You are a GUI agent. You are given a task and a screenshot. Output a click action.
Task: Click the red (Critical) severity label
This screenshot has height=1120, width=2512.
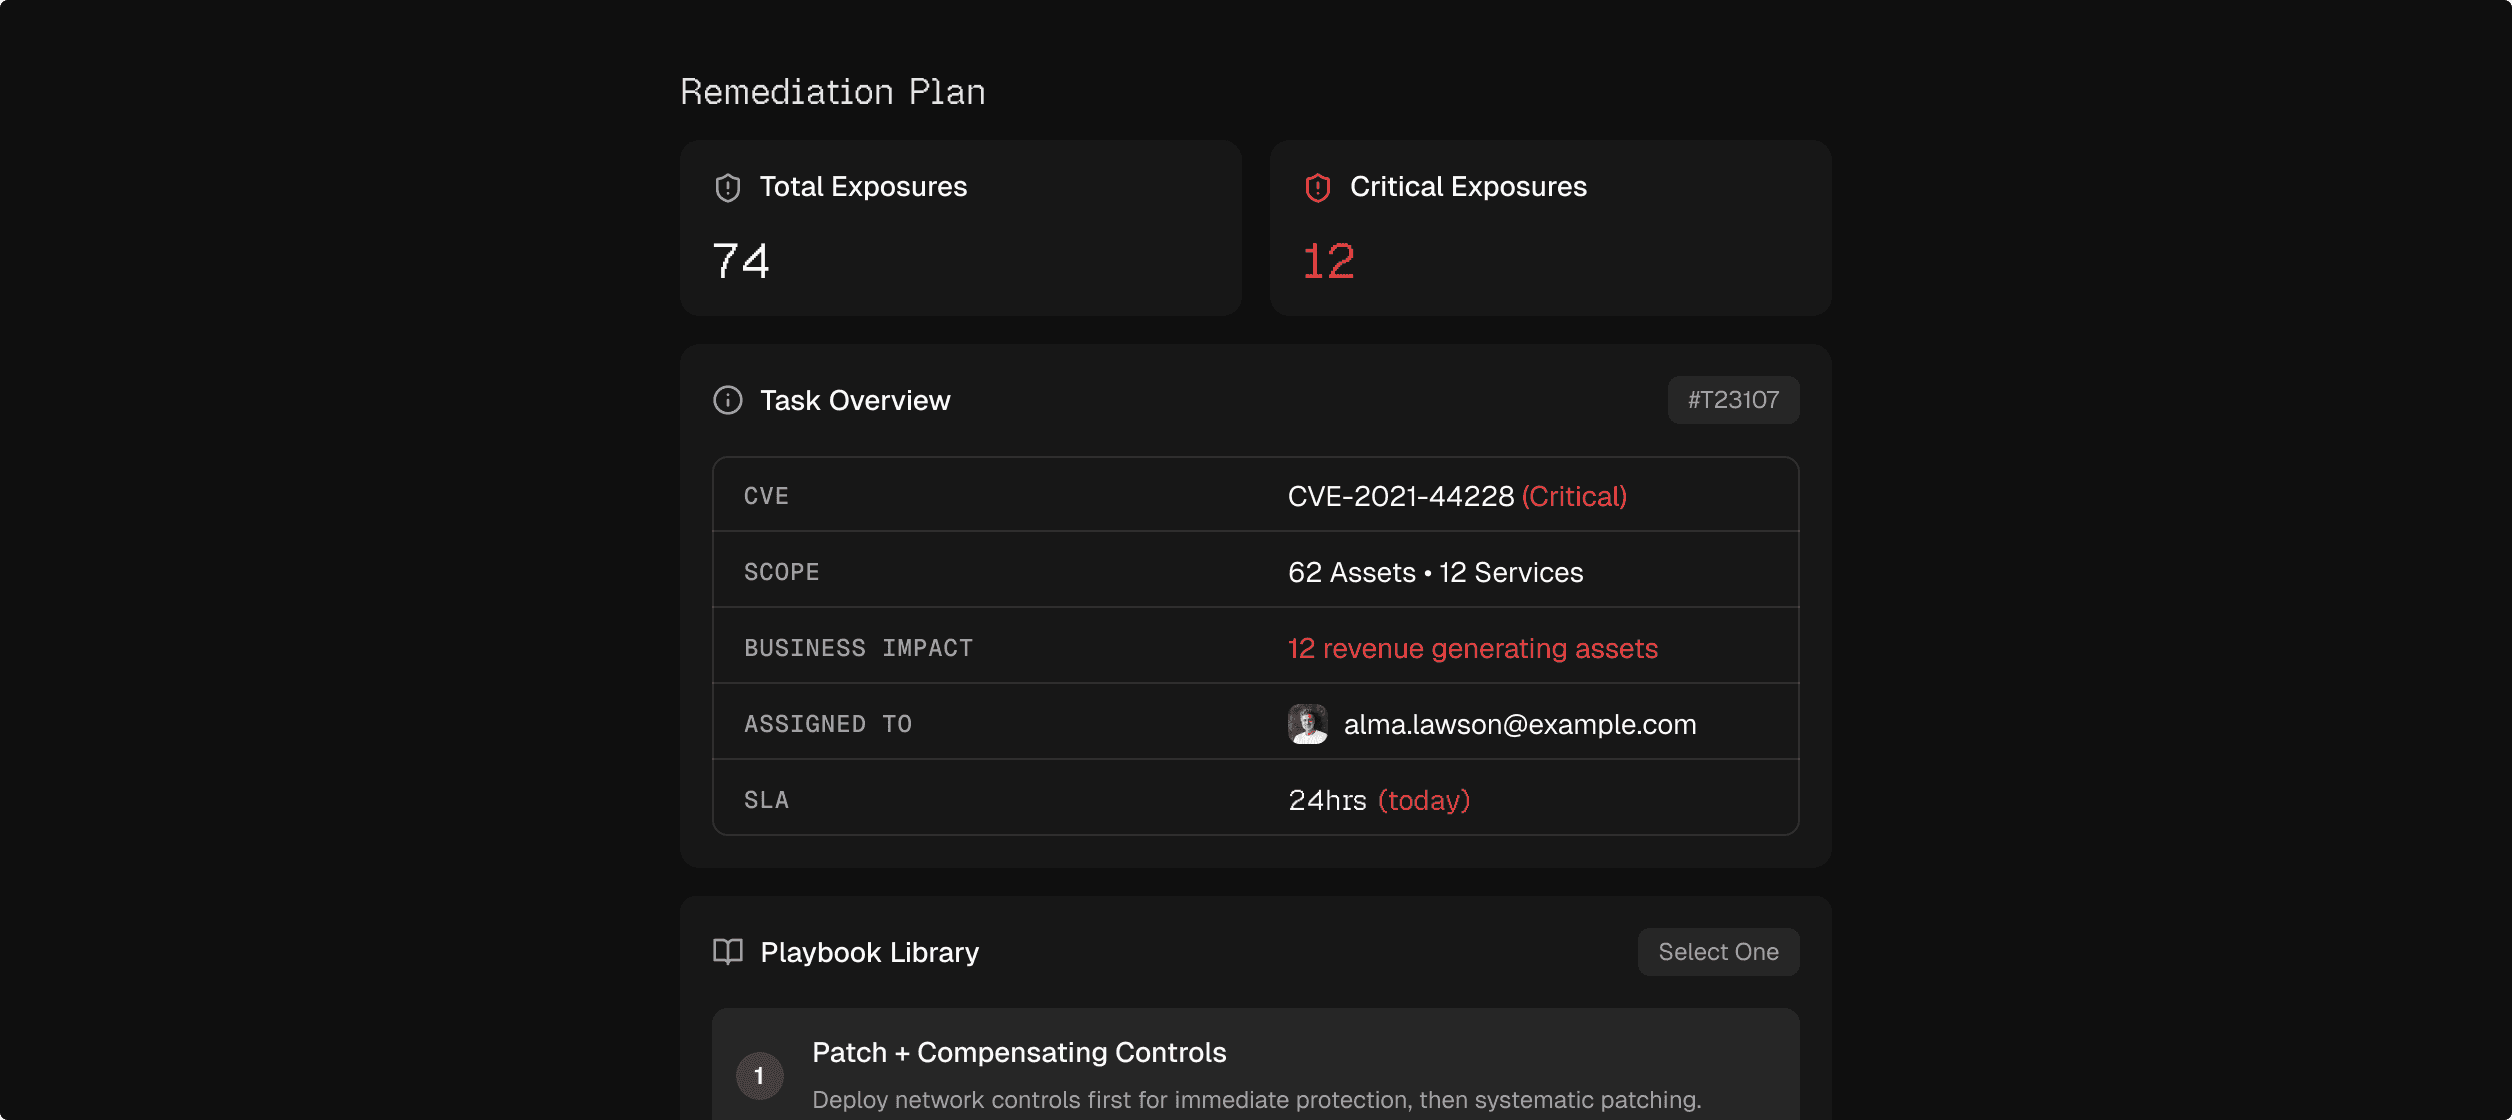pyautogui.click(x=1574, y=496)
